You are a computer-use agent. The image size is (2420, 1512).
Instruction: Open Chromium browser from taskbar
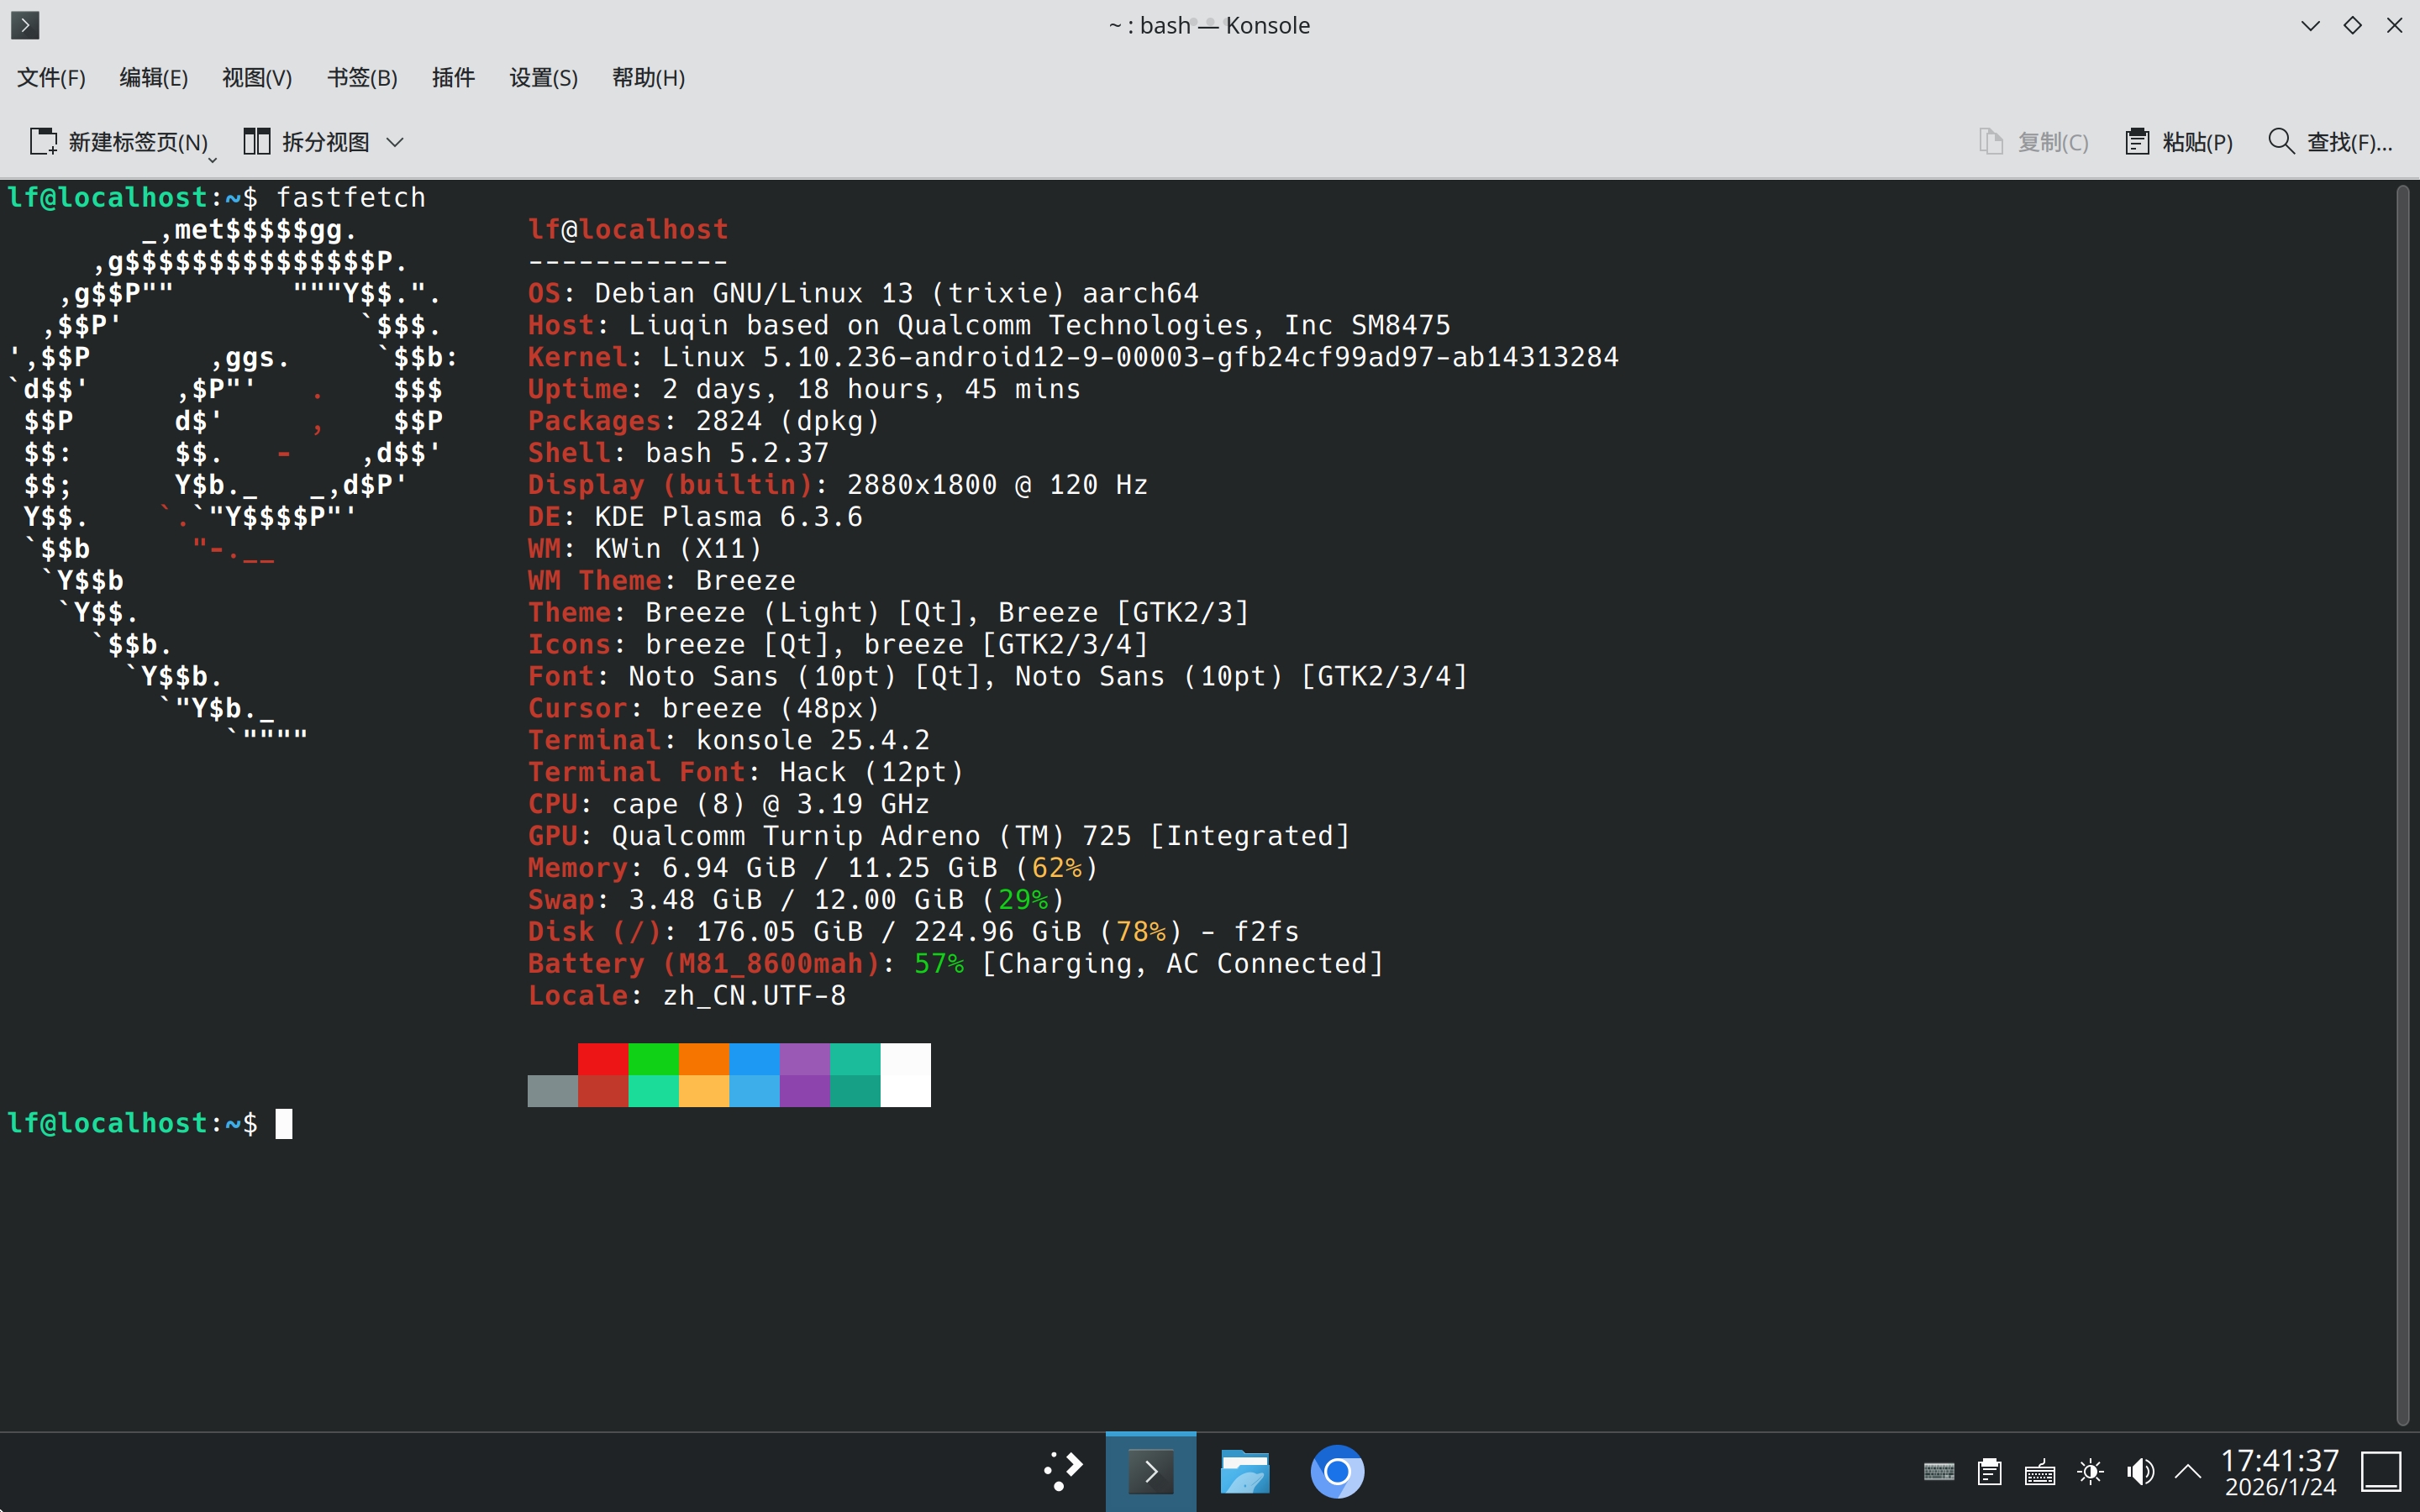1337,1472
